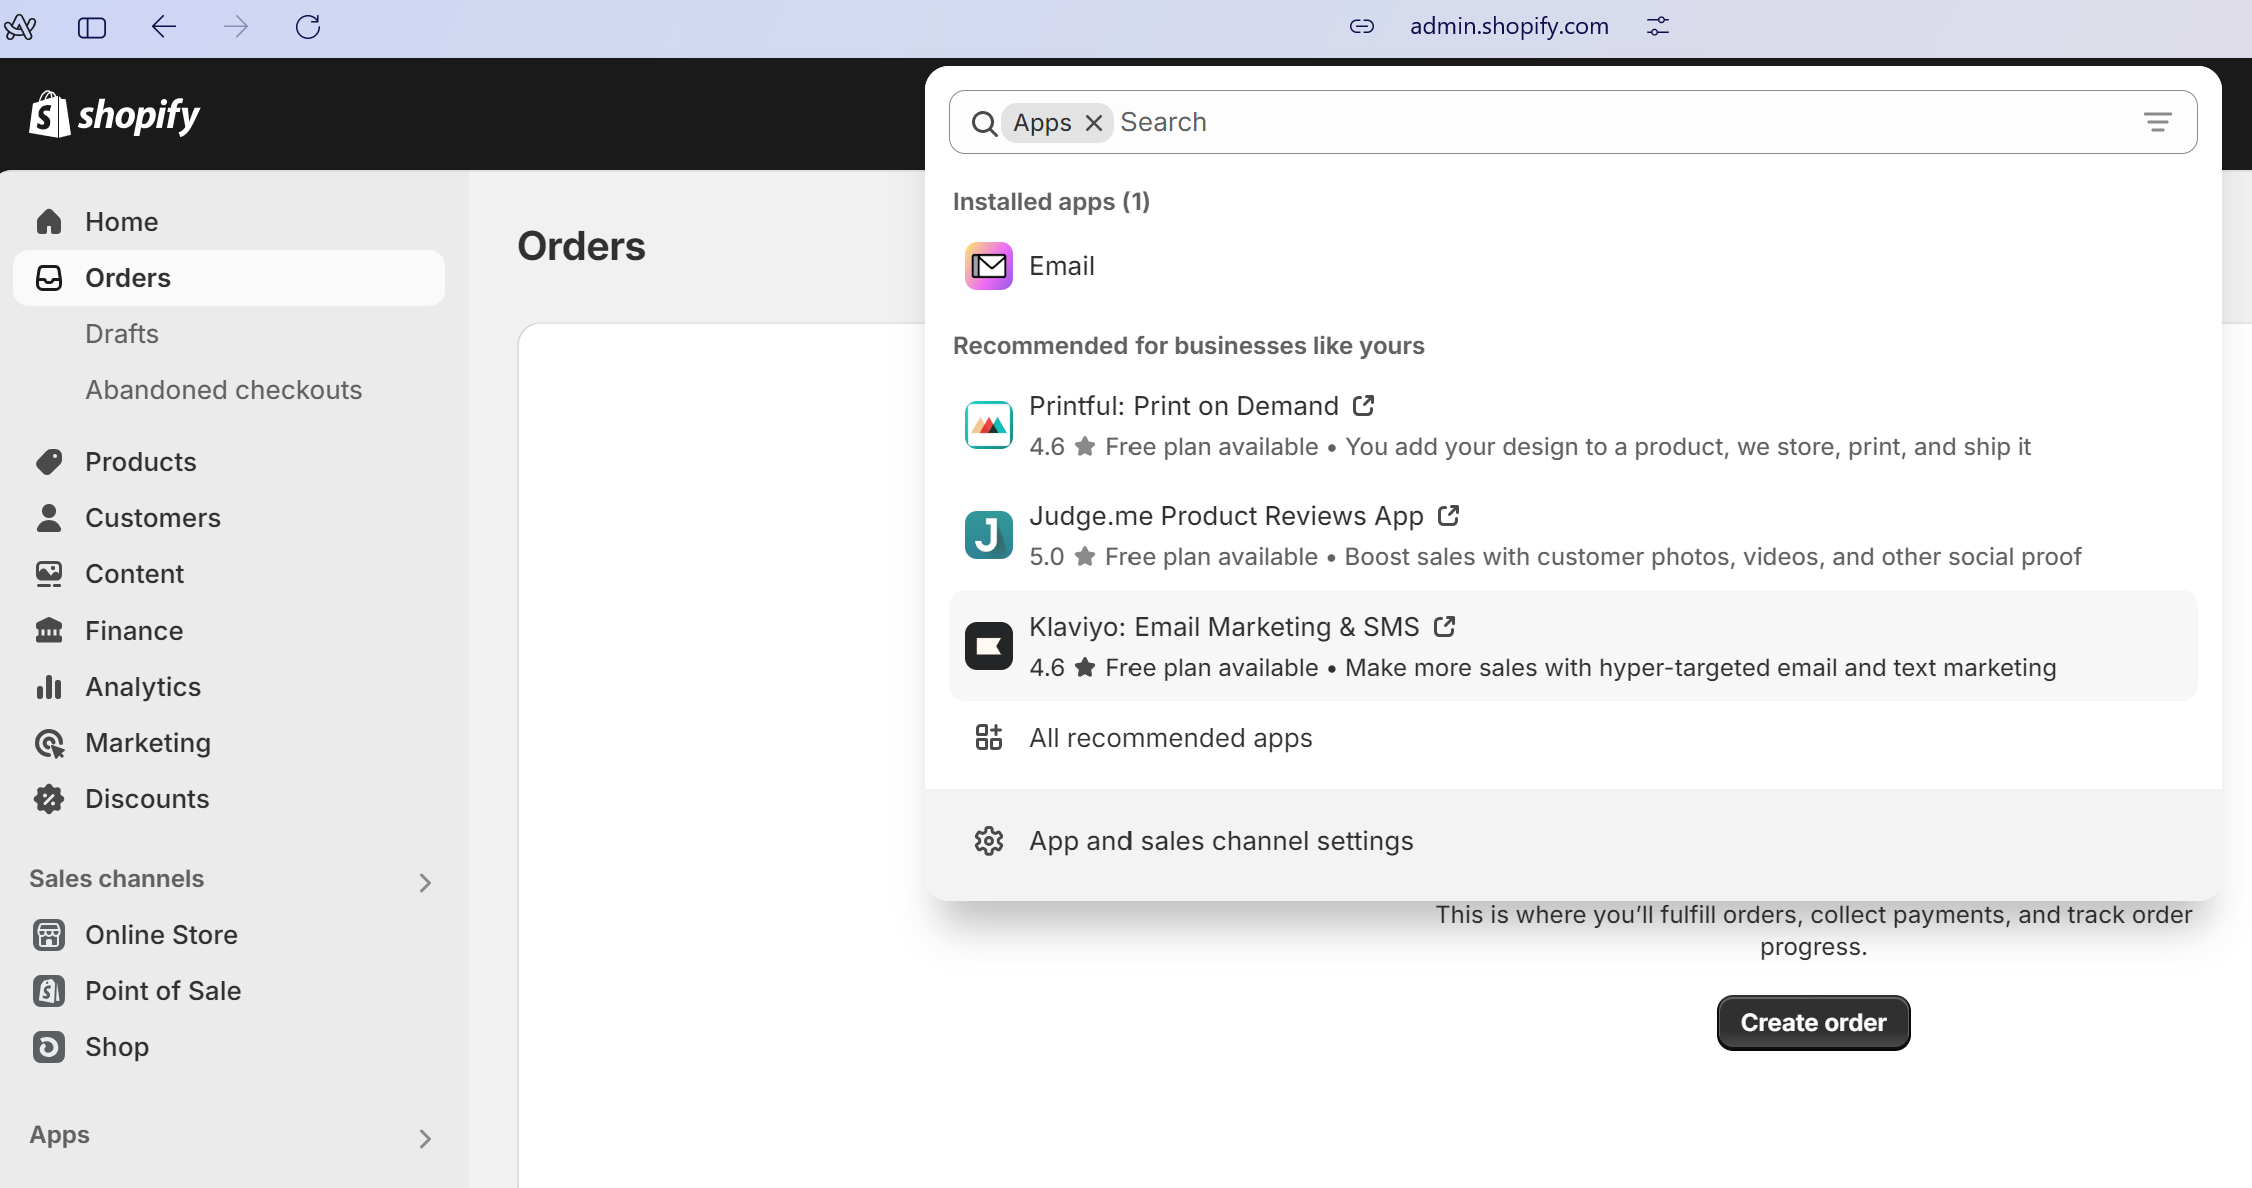Reload the page with refresh icon
The width and height of the screenshot is (2252, 1188).
pos(308,27)
